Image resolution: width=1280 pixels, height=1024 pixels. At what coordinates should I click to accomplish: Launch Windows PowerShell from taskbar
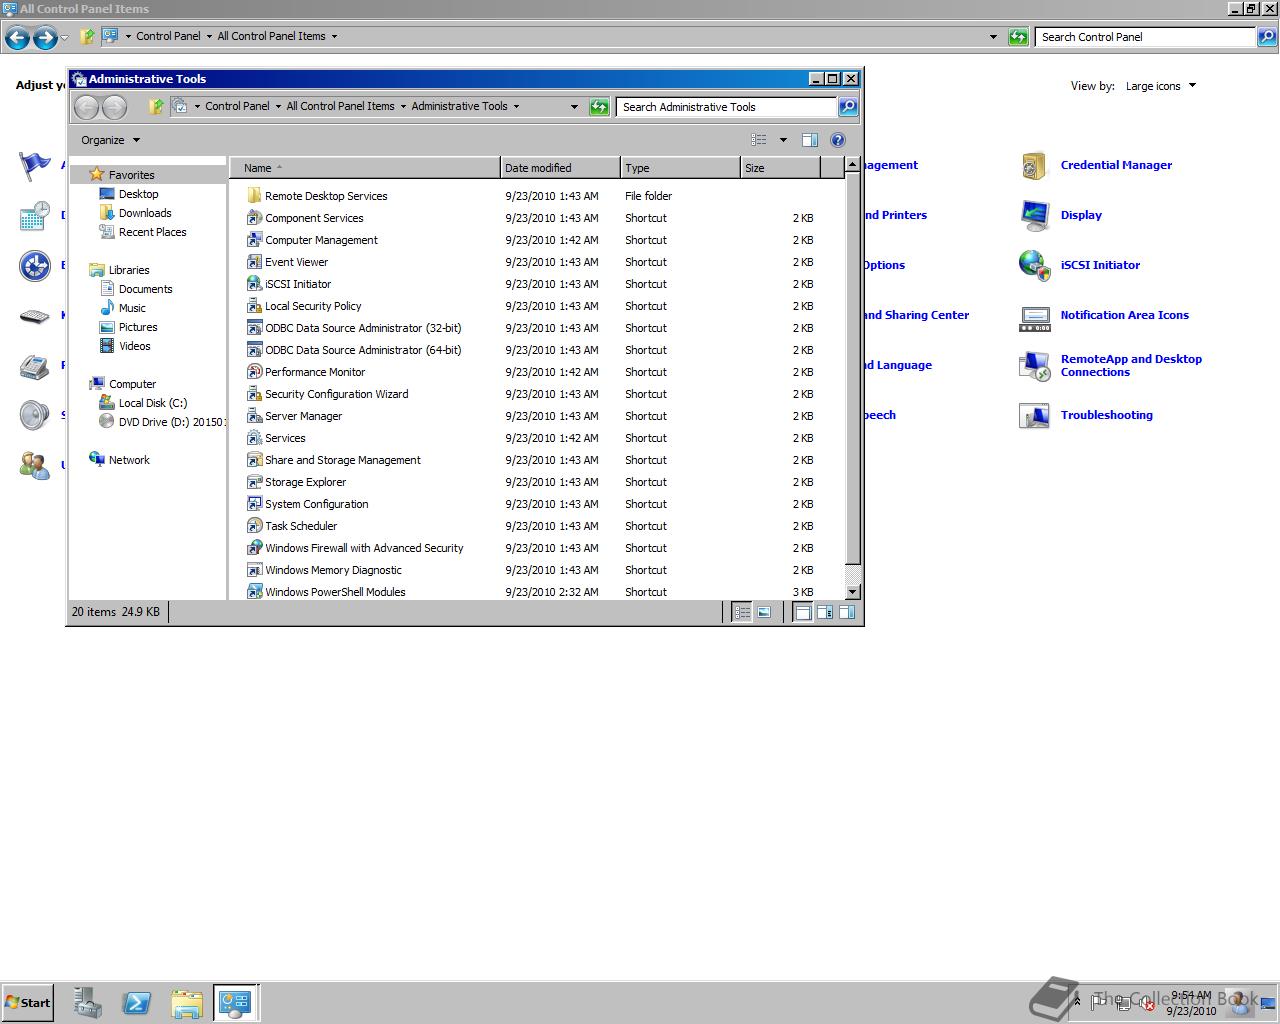[x=137, y=1003]
